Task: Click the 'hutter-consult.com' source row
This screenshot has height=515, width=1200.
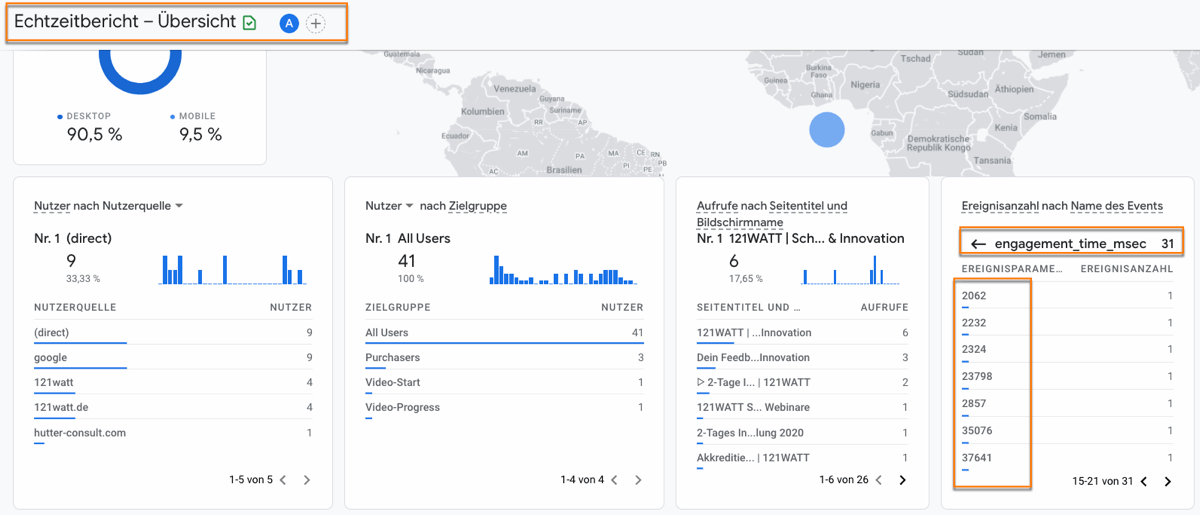Action: (79, 433)
